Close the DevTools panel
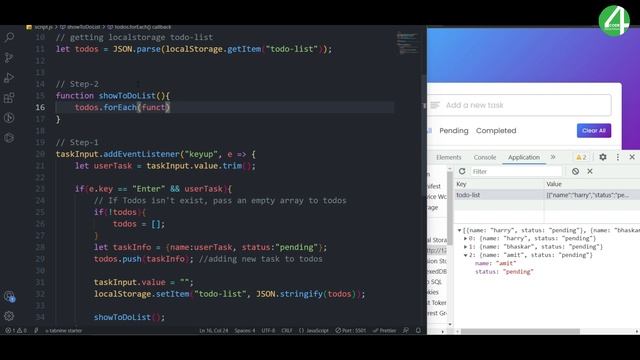The image size is (640, 360). point(632,157)
